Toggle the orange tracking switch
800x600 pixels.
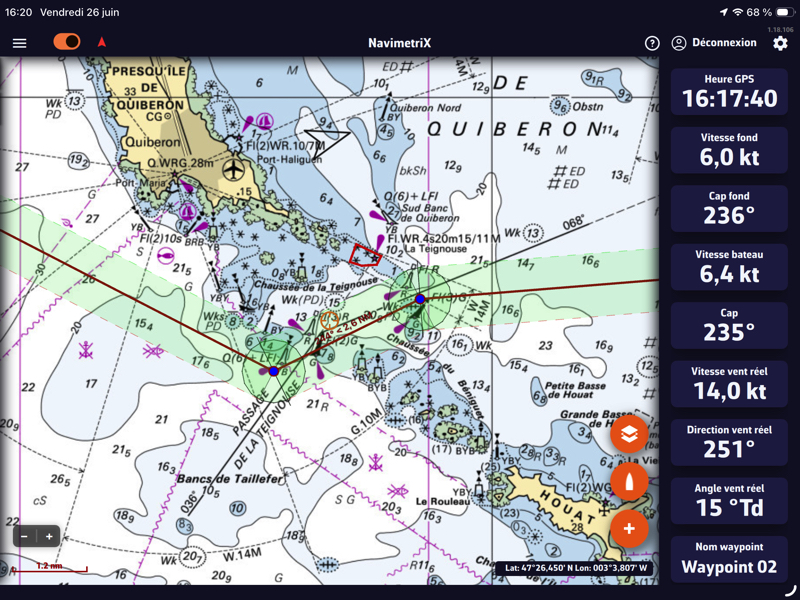coord(67,42)
